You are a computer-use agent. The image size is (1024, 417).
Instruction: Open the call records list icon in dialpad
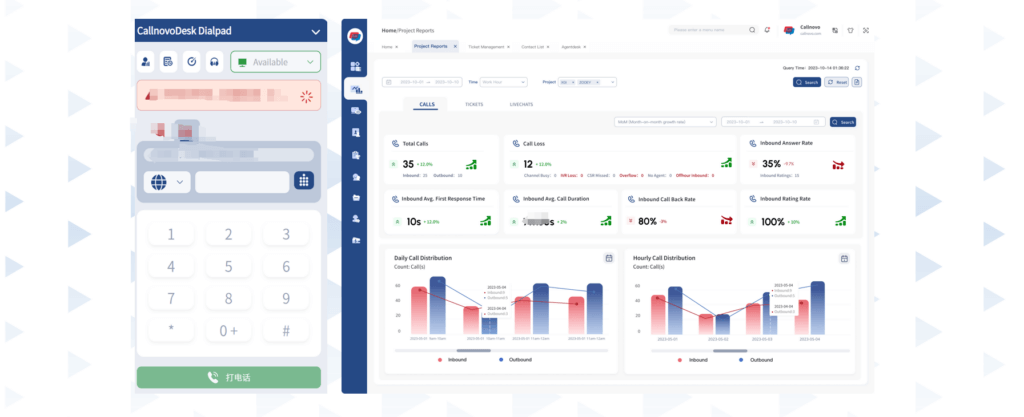click(x=168, y=62)
